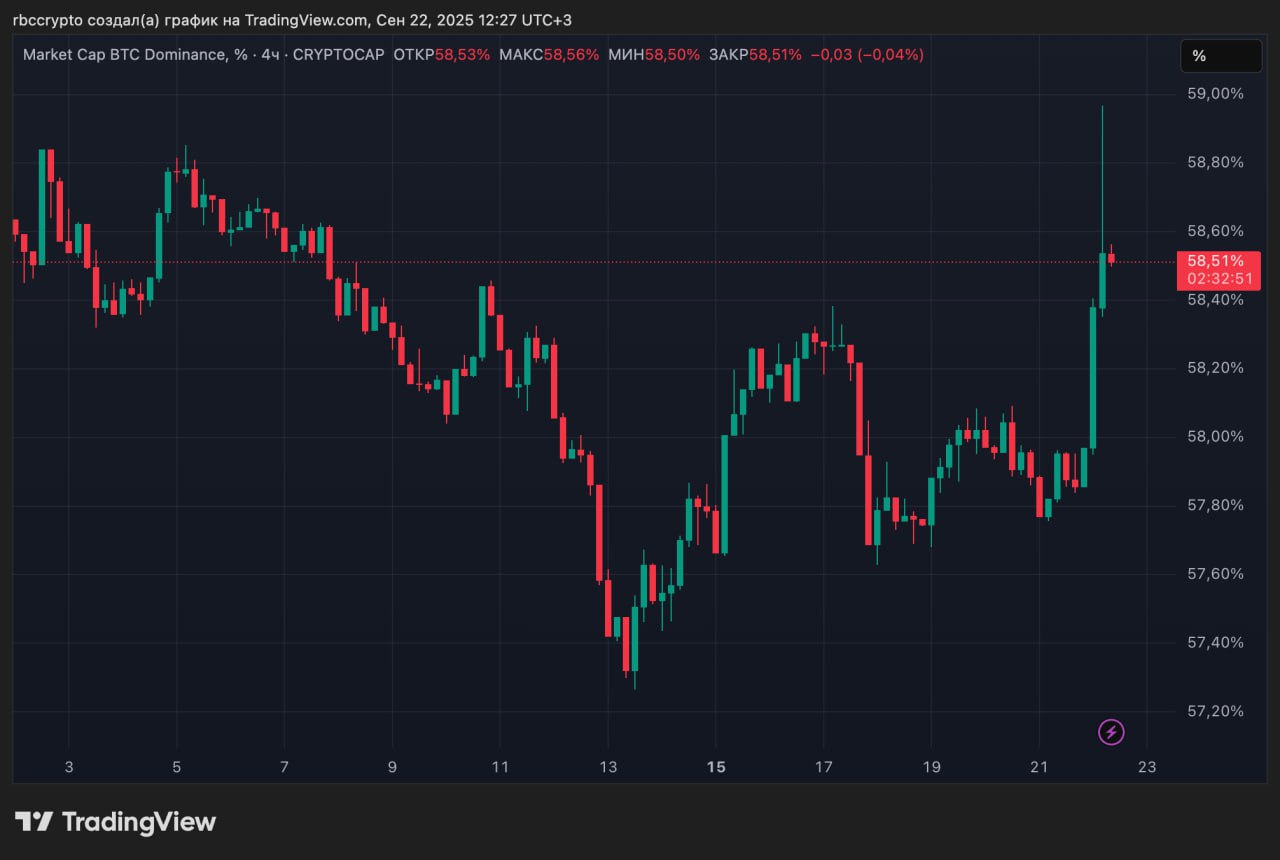Click the 23 date axis label
Viewport: 1280px width, 860px height.
coord(1147,767)
